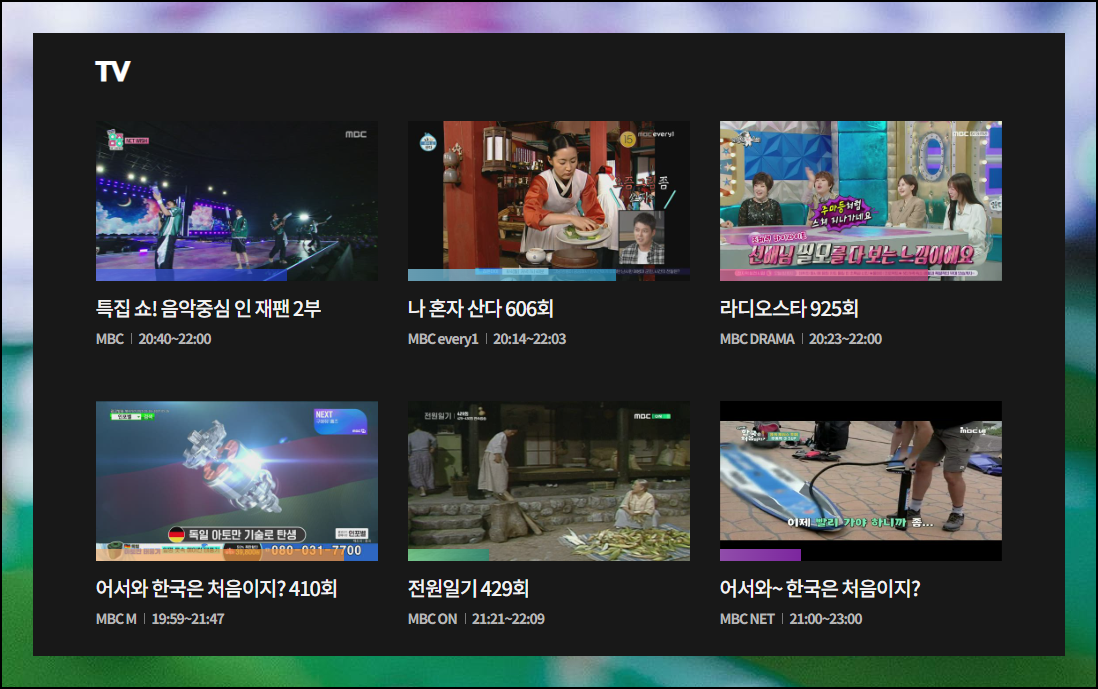Click the MBC ON channel label
The image size is (1098, 689).
click(433, 619)
